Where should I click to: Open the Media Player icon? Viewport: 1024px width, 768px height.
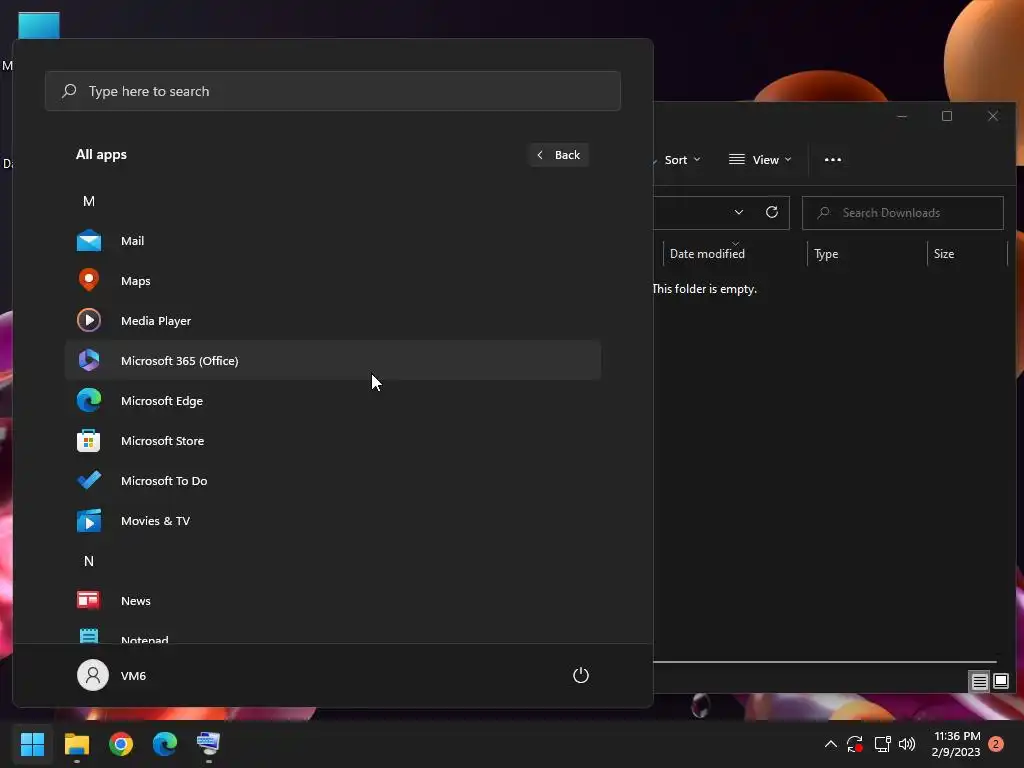tap(89, 321)
